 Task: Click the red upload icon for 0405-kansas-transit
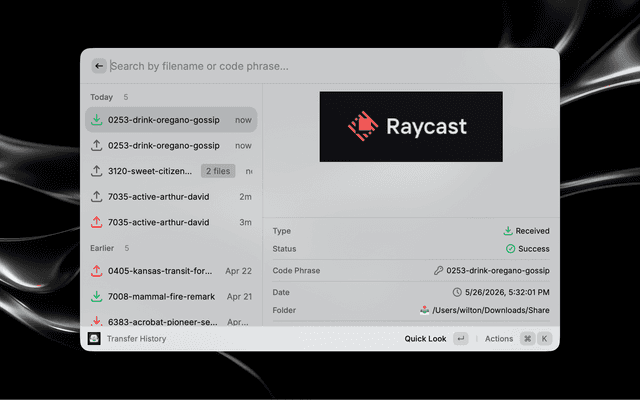(96, 271)
